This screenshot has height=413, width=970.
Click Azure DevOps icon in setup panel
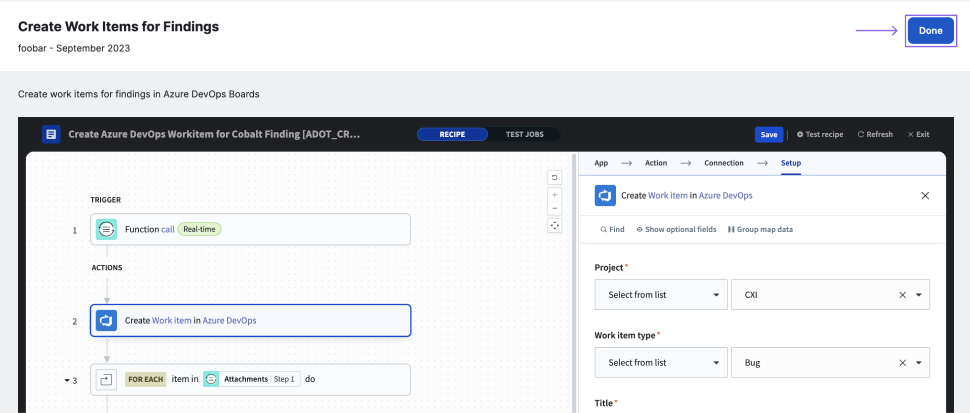pyautogui.click(x=605, y=195)
